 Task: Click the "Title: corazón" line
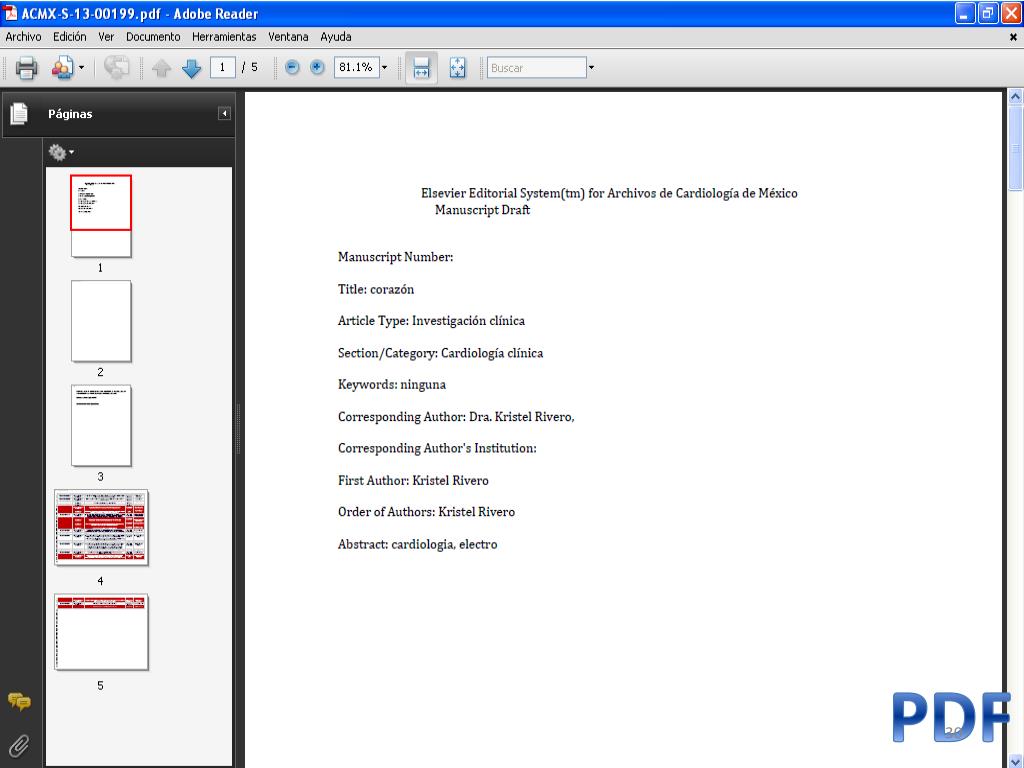pos(376,289)
